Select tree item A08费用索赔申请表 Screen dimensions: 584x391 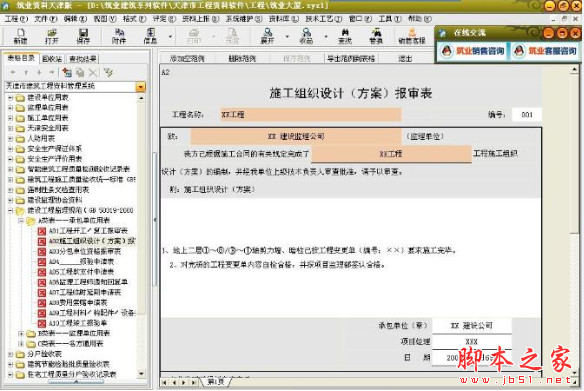click(78, 302)
